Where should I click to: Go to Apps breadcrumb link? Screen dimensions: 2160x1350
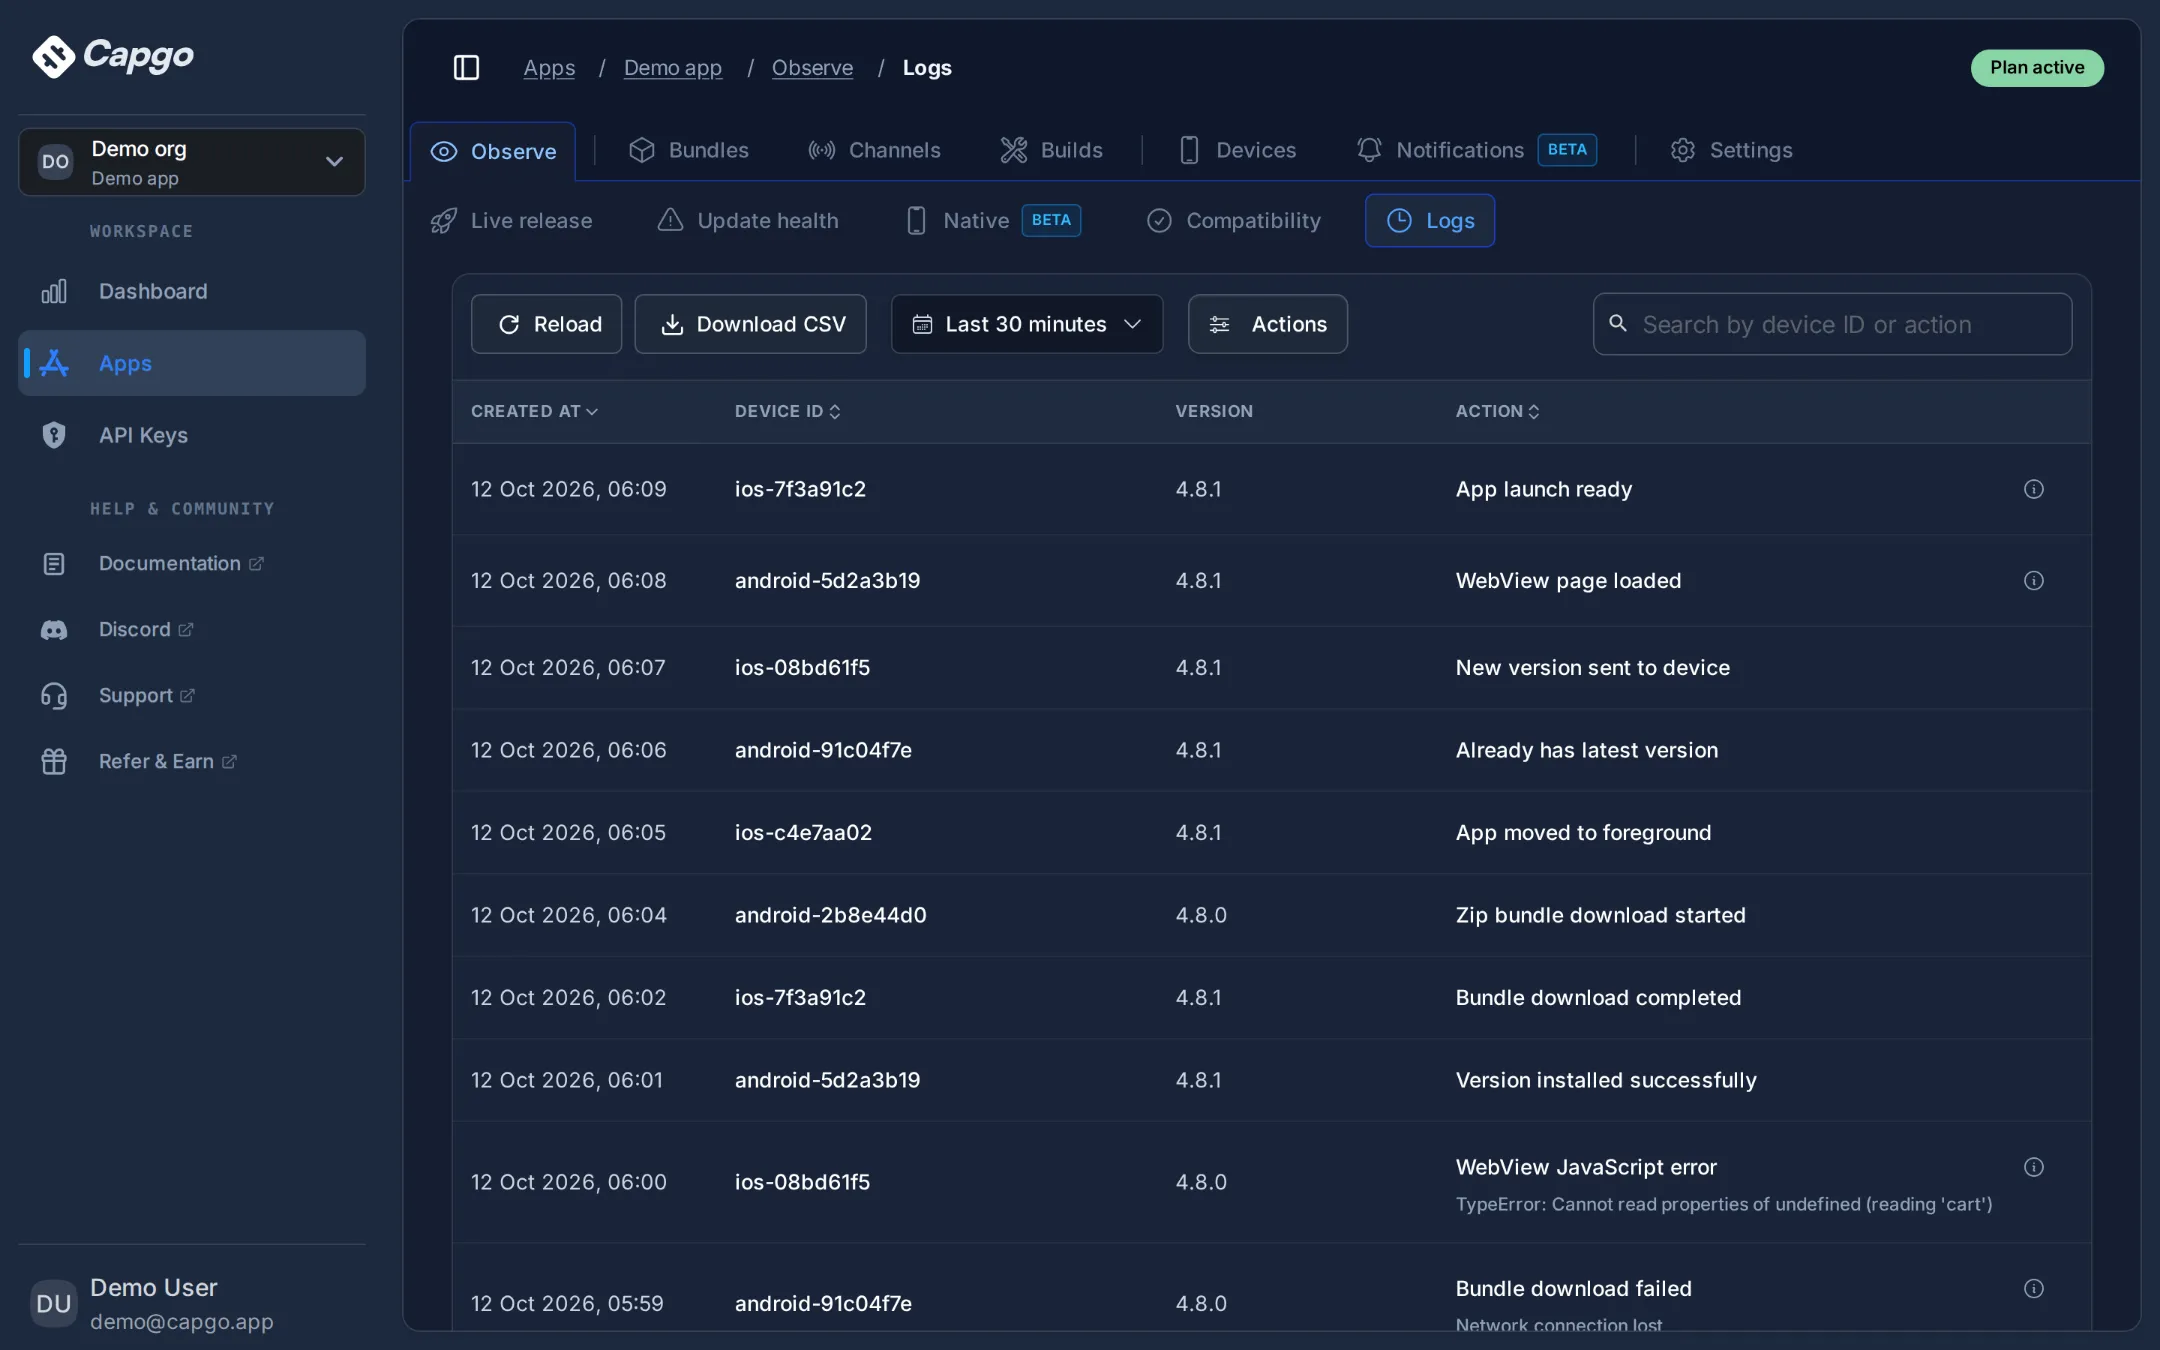[549, 68]
